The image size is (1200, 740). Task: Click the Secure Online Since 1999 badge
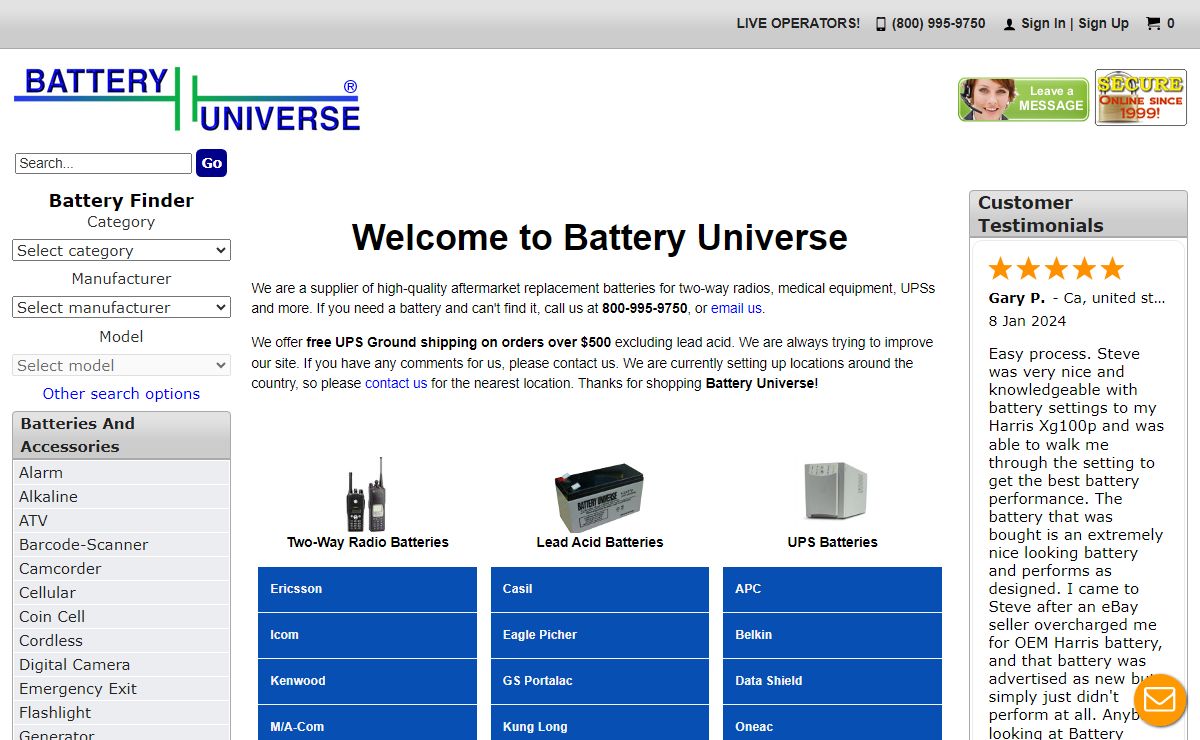(1141, 97)
